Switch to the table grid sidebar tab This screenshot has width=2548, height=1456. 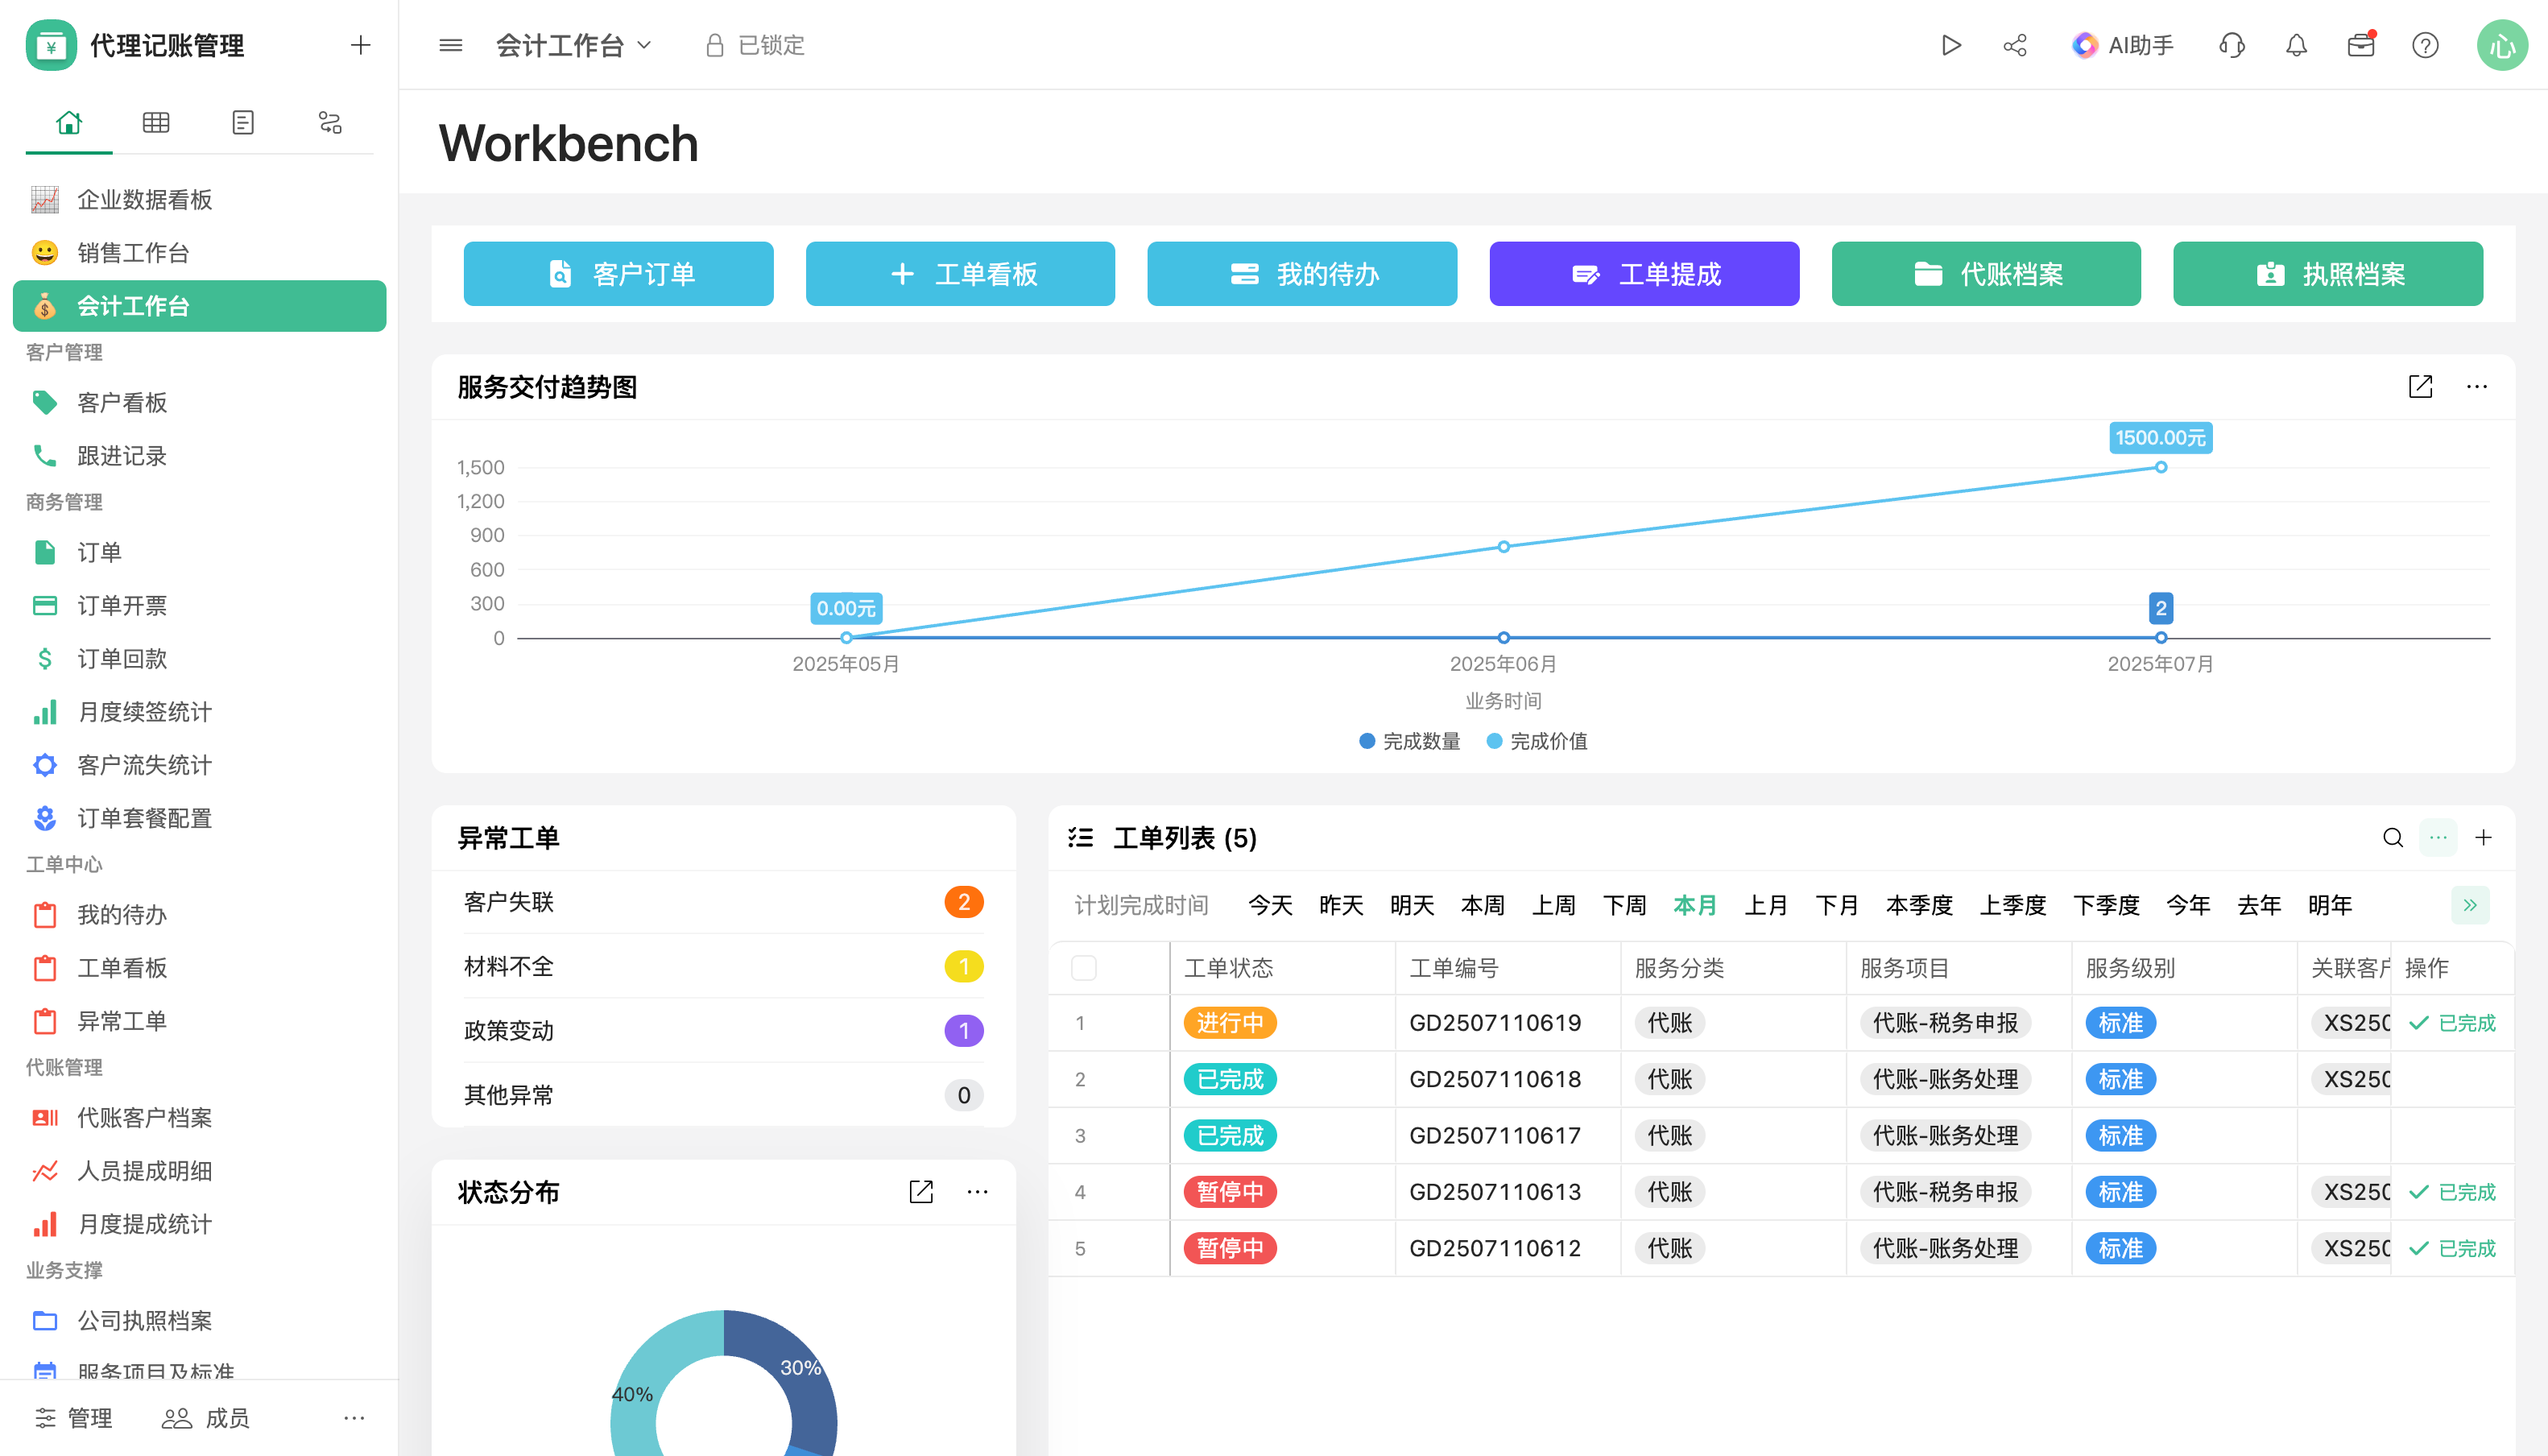tap(156, 122)
